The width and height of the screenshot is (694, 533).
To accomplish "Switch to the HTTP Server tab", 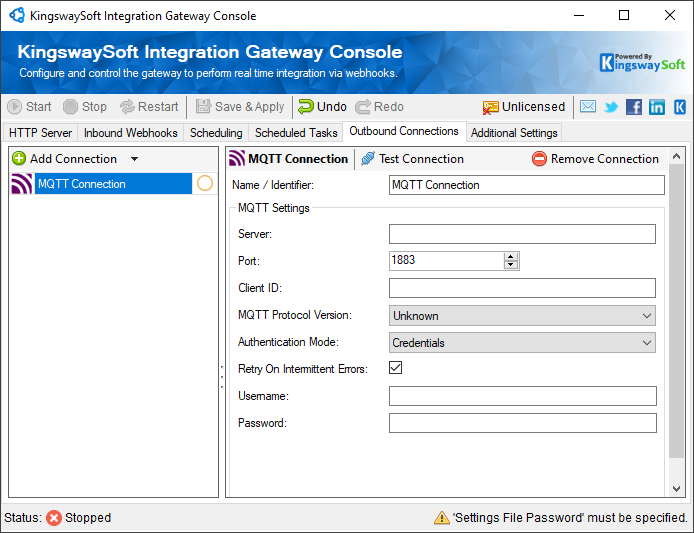I will (40, 133).
